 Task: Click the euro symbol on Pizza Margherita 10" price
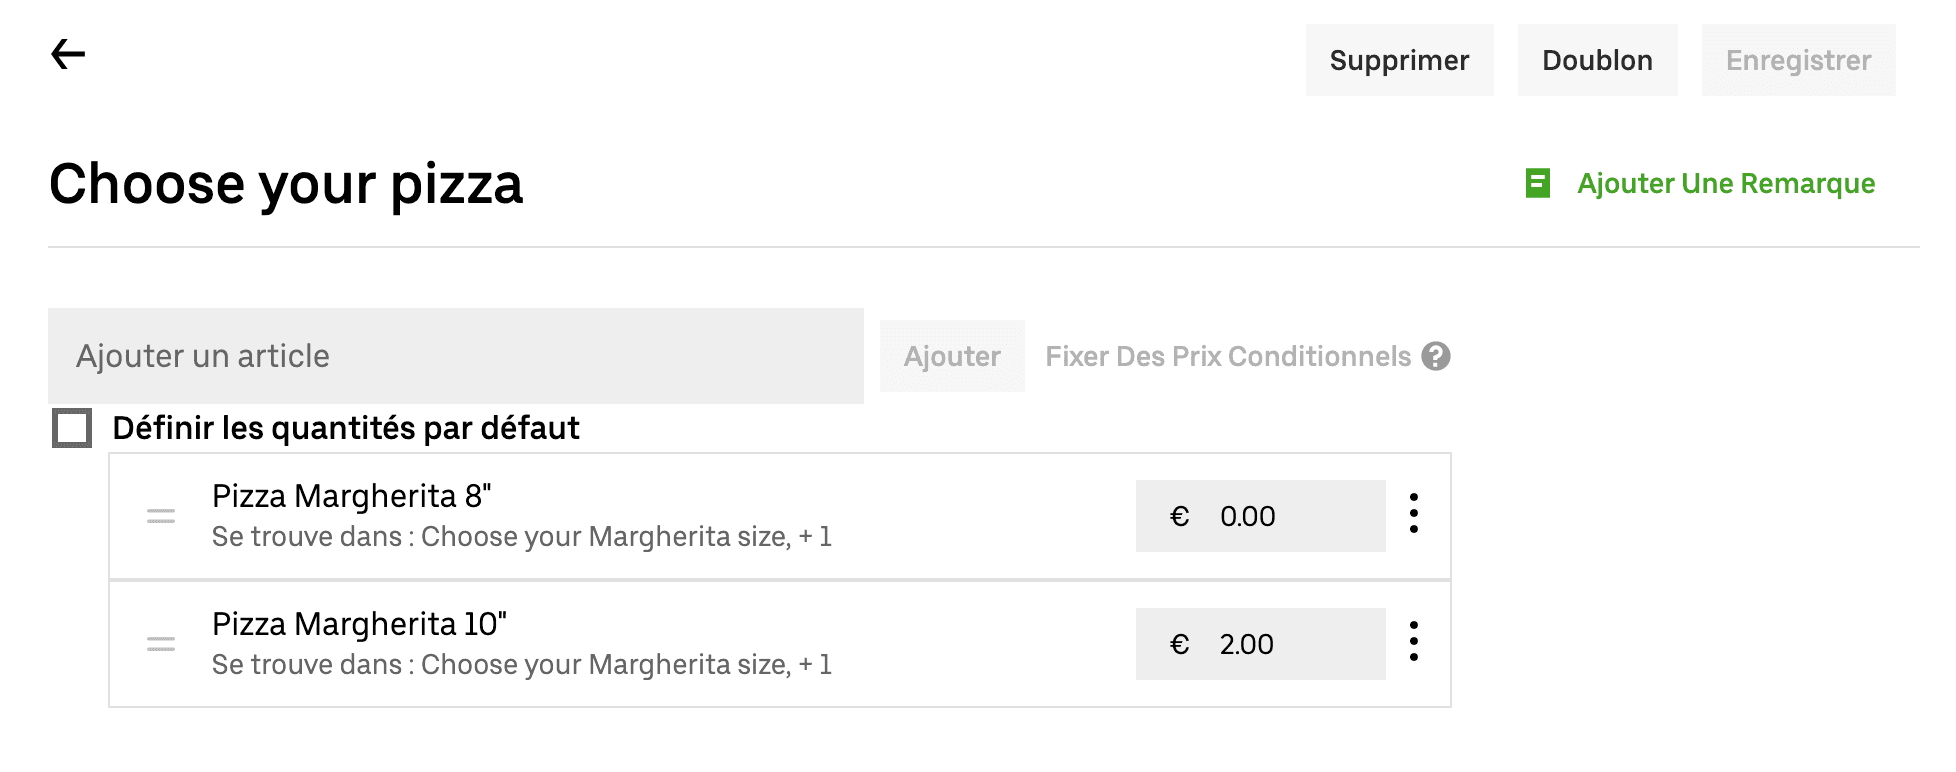pyautogui.click(x=1180, y=644)
